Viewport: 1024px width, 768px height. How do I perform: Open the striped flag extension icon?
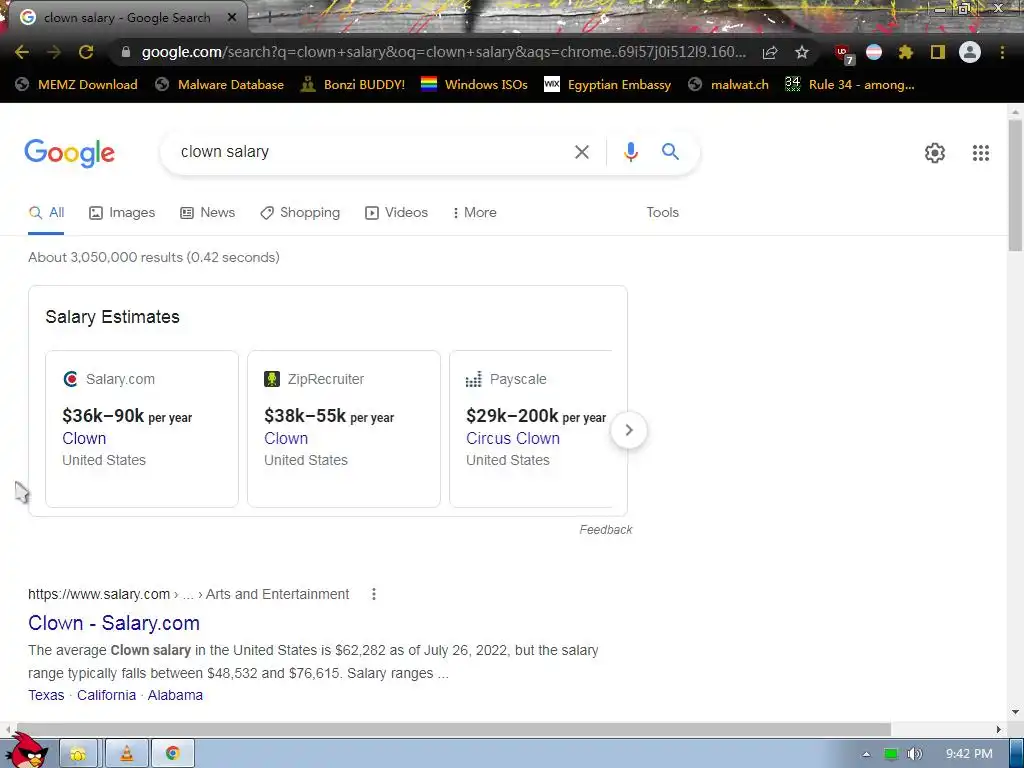pyautogui.click(x=874, y=52)
